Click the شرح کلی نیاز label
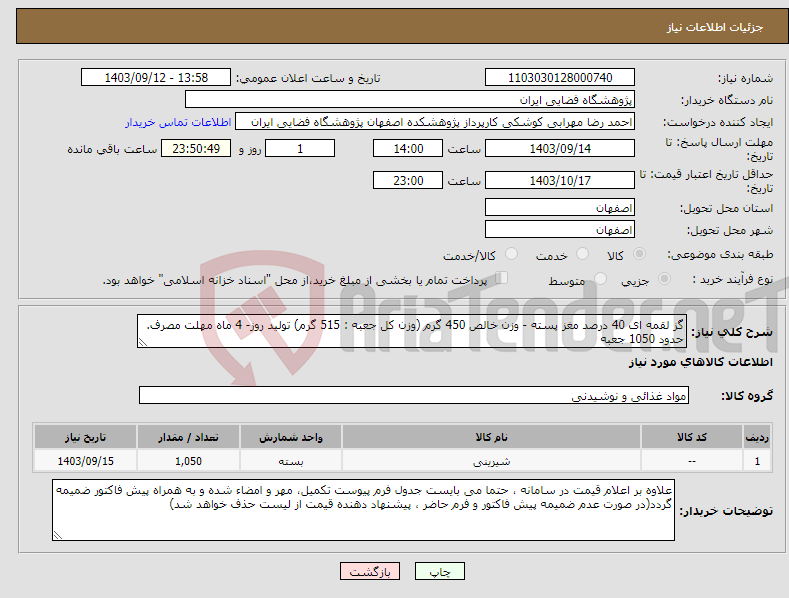 [732, 332]
